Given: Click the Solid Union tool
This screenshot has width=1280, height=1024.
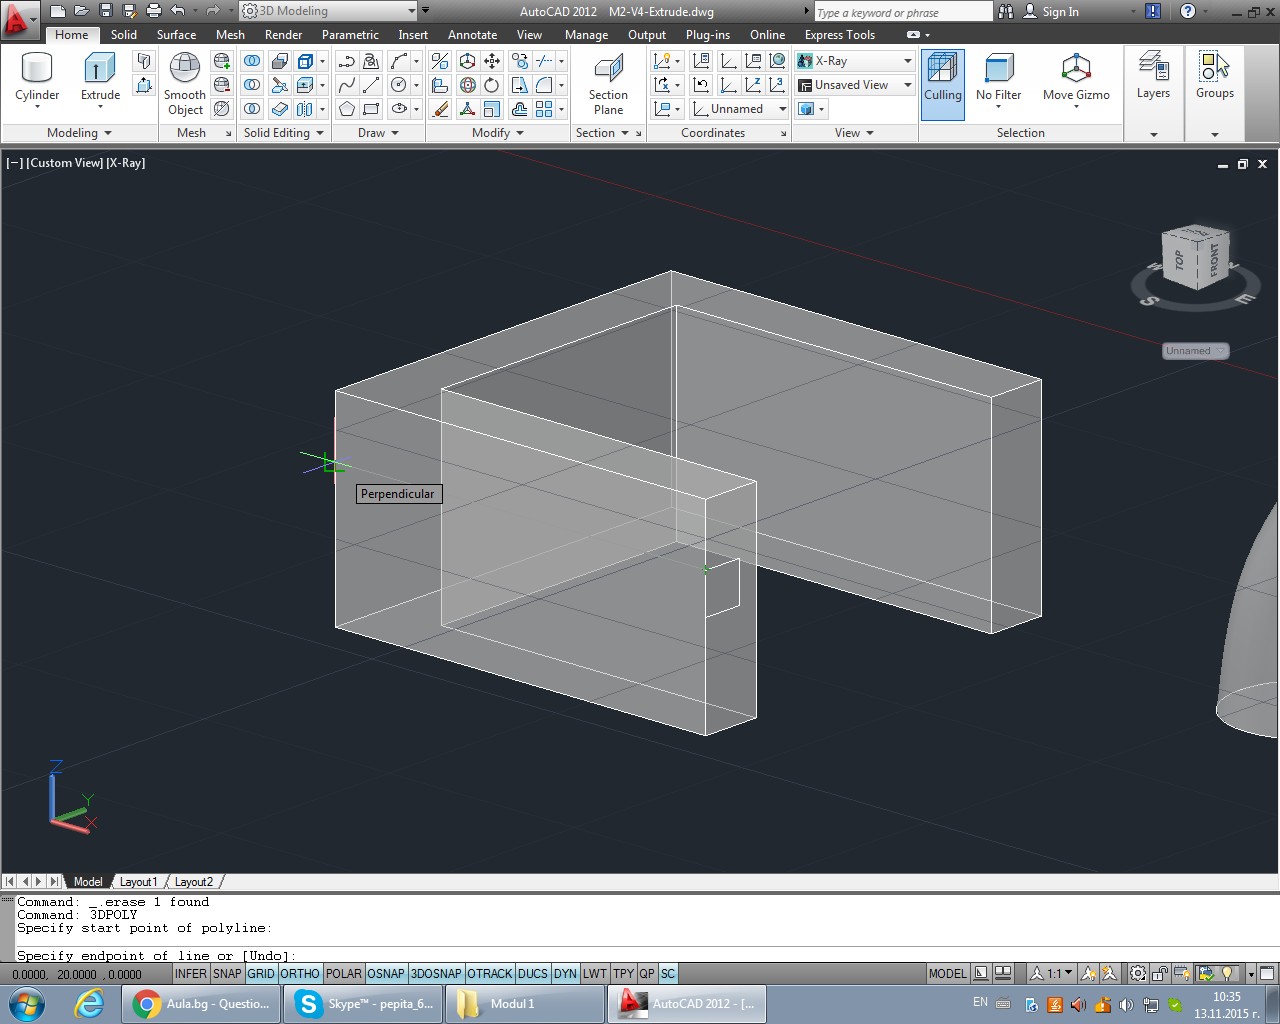Looking at the screenshot, I should [x=252, y=61].
